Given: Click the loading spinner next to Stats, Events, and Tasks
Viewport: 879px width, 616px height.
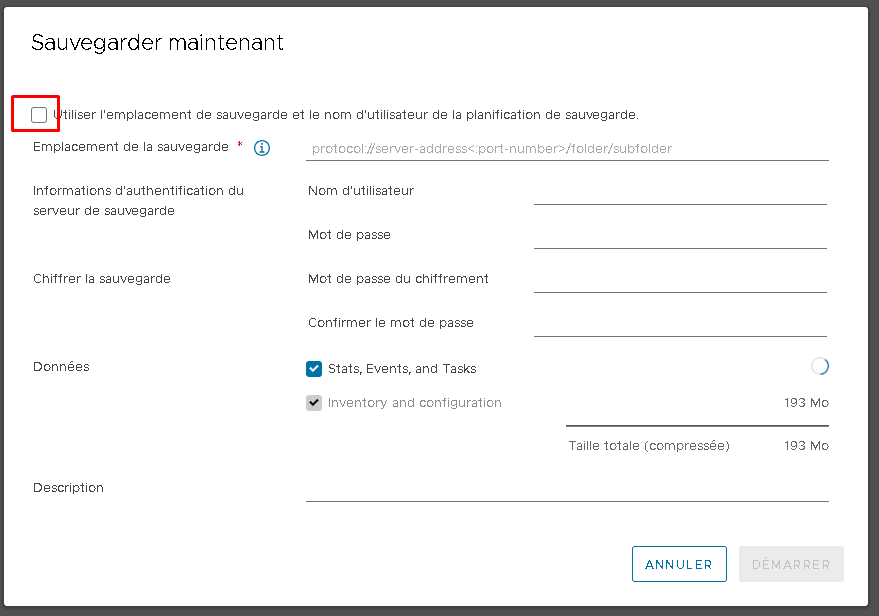Looking at the screenshot, I should (820, 367).
